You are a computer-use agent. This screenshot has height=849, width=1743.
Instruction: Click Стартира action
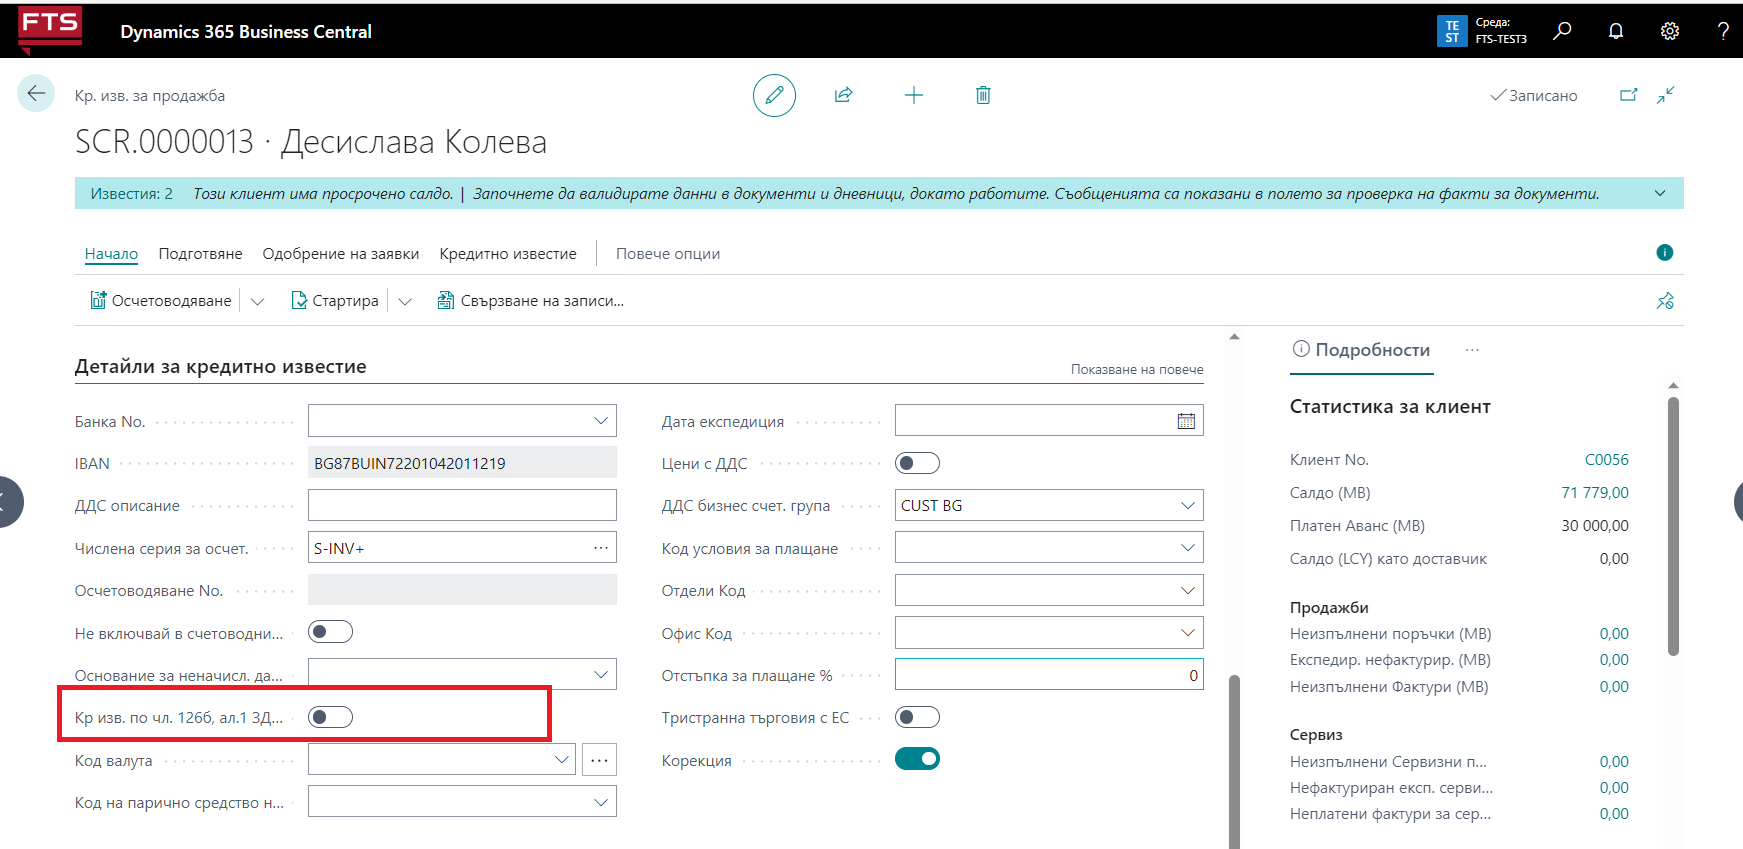pyautogui.click(x=335, y=301)
